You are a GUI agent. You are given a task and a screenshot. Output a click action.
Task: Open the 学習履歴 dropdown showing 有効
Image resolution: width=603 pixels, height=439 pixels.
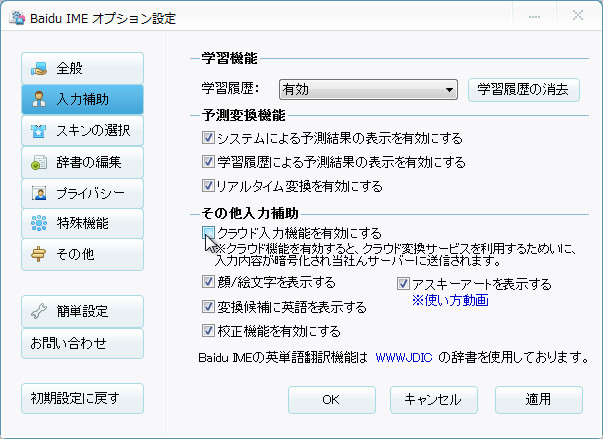[368, 90]
